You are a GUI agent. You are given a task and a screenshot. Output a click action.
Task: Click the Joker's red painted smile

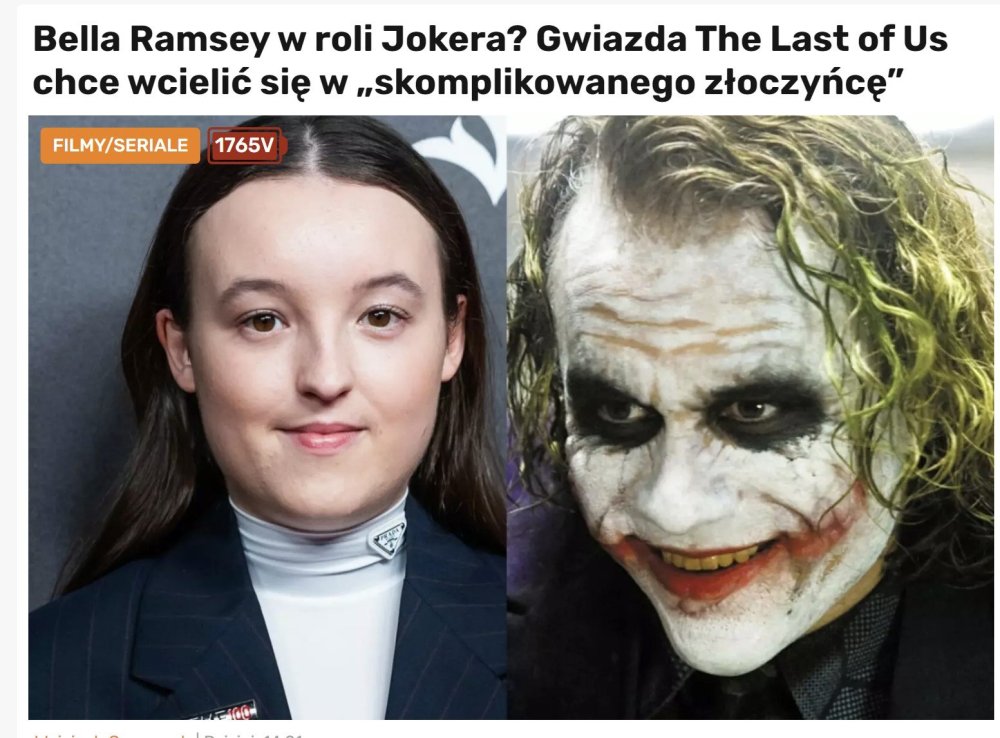coord(714,568)
